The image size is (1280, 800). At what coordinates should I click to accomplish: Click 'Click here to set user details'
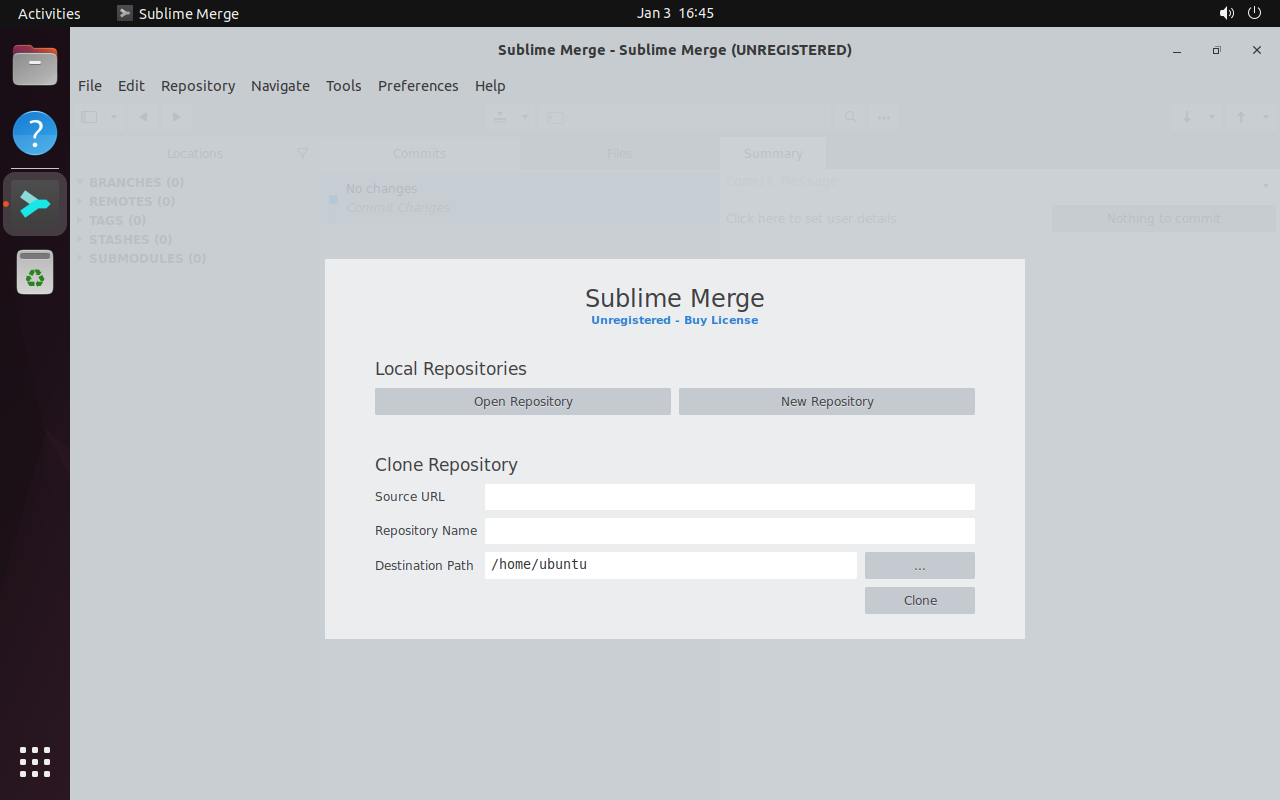(x=811, y=218)
